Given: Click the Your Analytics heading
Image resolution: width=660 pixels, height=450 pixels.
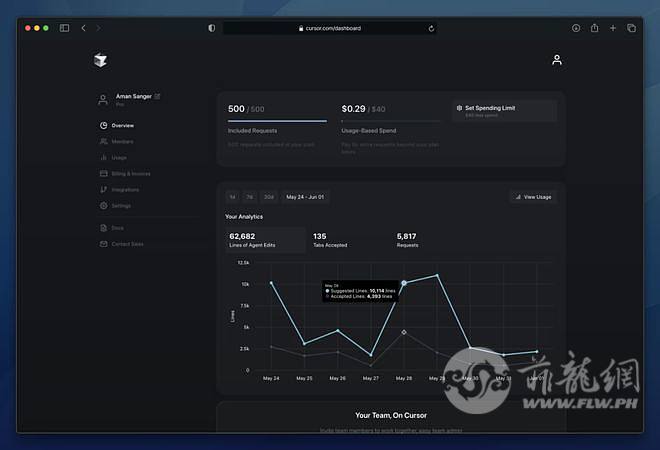Looking at the screenshot, I should coord(244,217).
